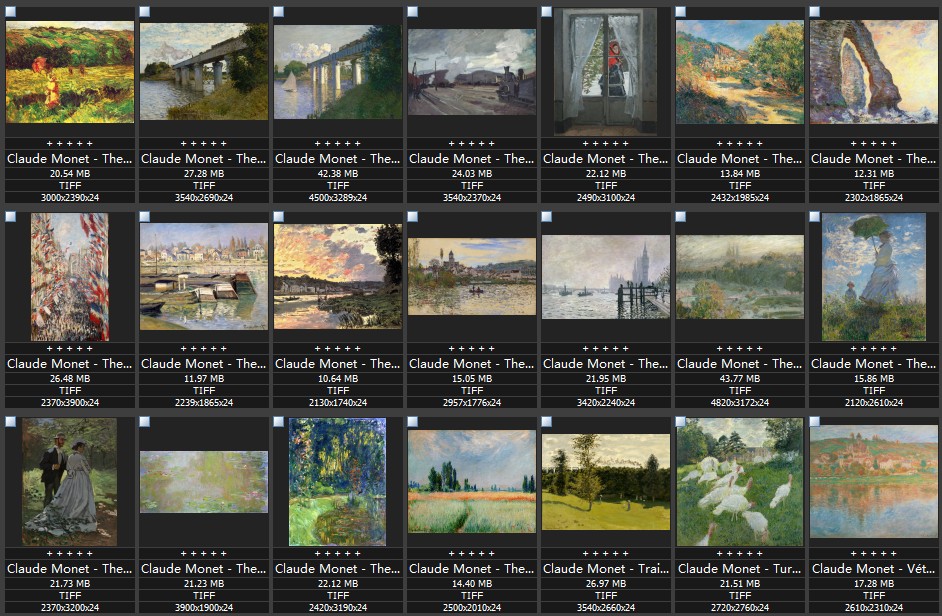942x616 pixels.
Task: Click the star rating of the 12.31 MB image
Action: tap(874, 144)
